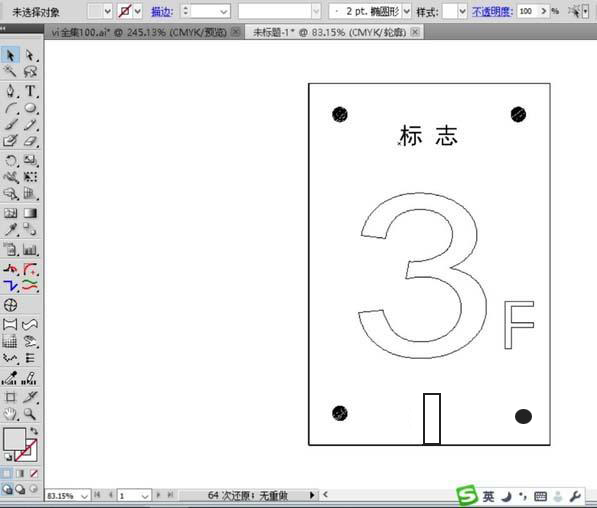Open the 描边 stroke panel link
Viewport: 597px width, 508px height.
(x=162, y=12)
